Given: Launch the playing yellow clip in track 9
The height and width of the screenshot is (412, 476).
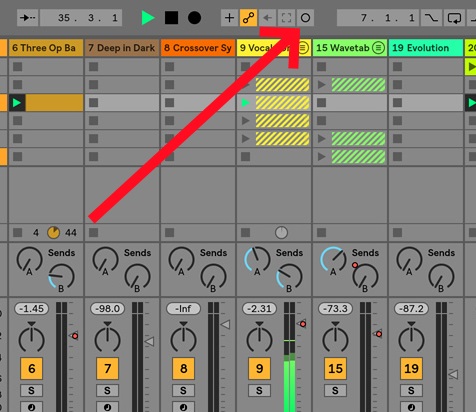Looking at the screenshot, I should 246,103.
